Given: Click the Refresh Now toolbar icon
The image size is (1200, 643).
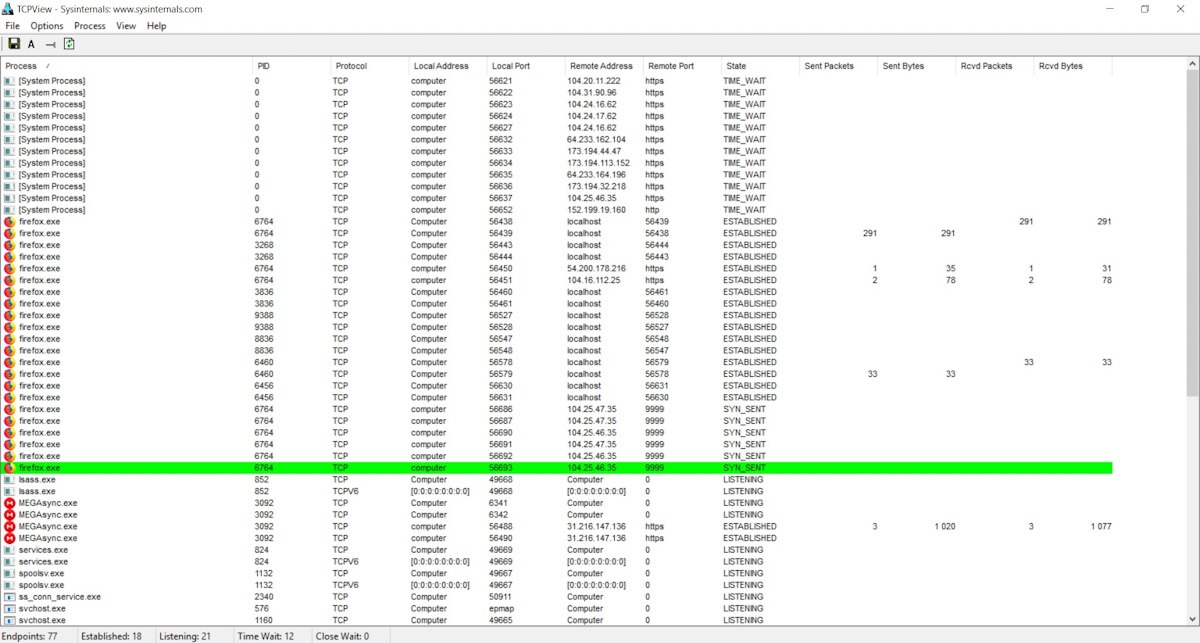Looking at the screenshot, I should (69, 44).
